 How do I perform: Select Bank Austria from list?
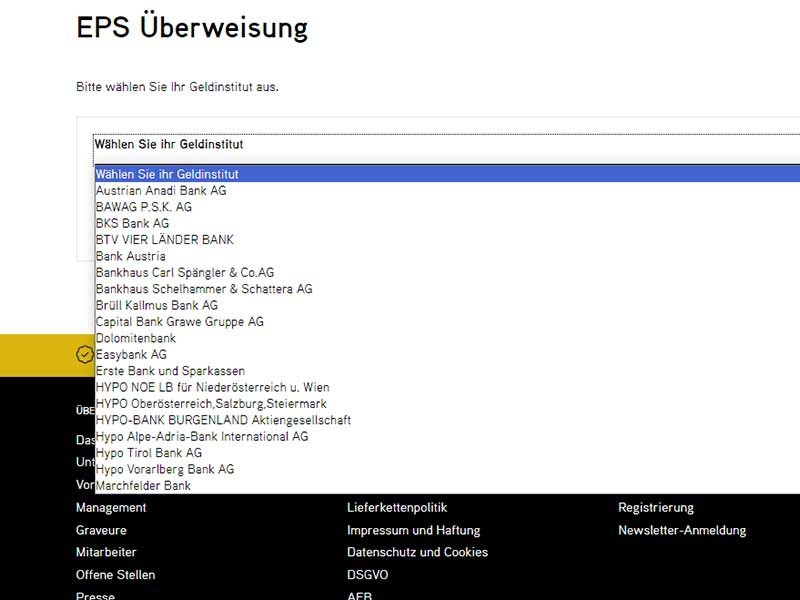pyautogui.click(x=447, y=256)
